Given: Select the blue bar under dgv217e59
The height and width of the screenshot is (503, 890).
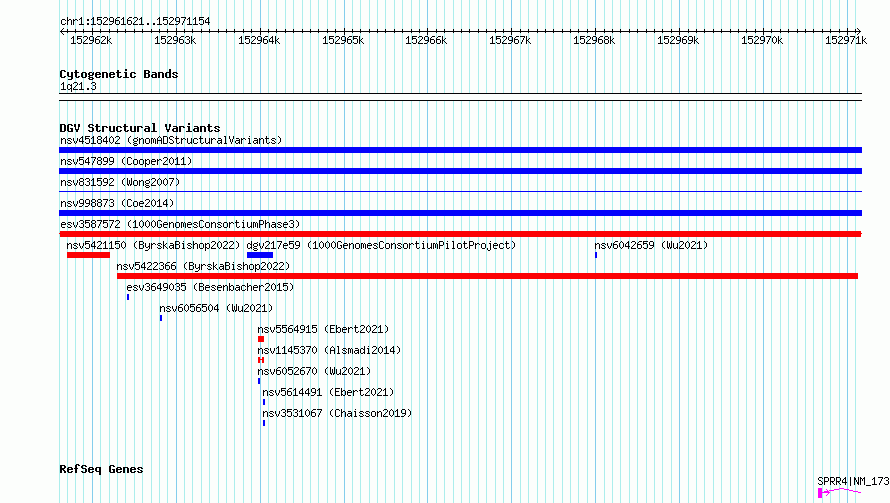Looking at the screenshot, I should 260,255.
